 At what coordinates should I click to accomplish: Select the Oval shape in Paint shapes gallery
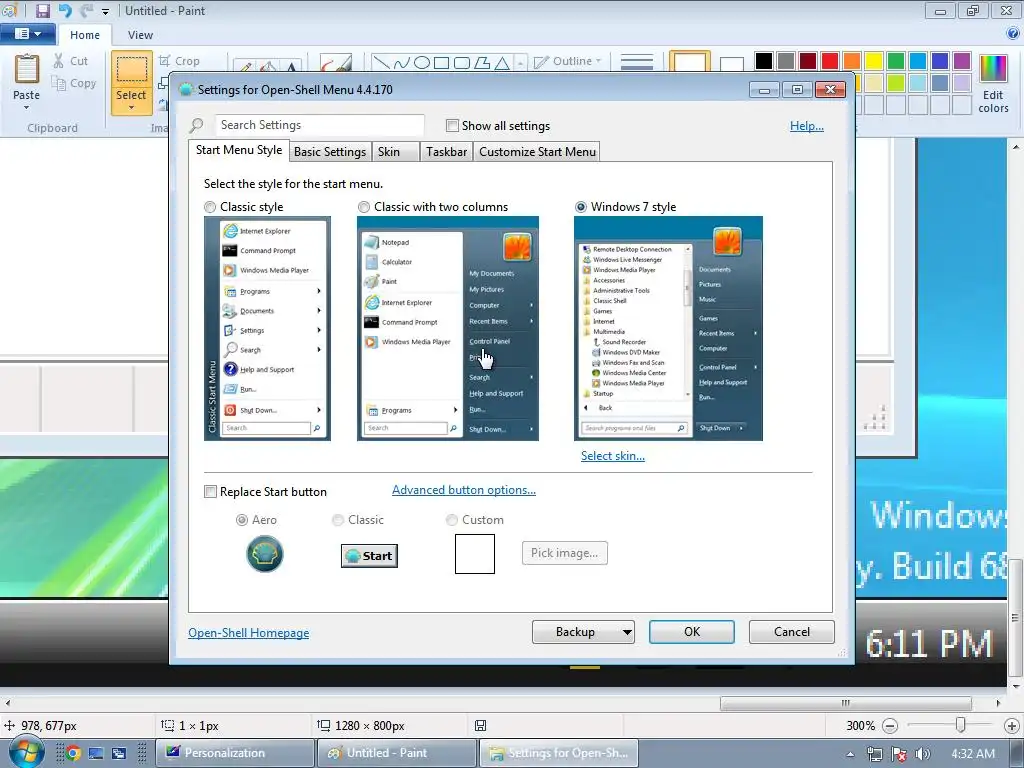click(x=422, y=63)
